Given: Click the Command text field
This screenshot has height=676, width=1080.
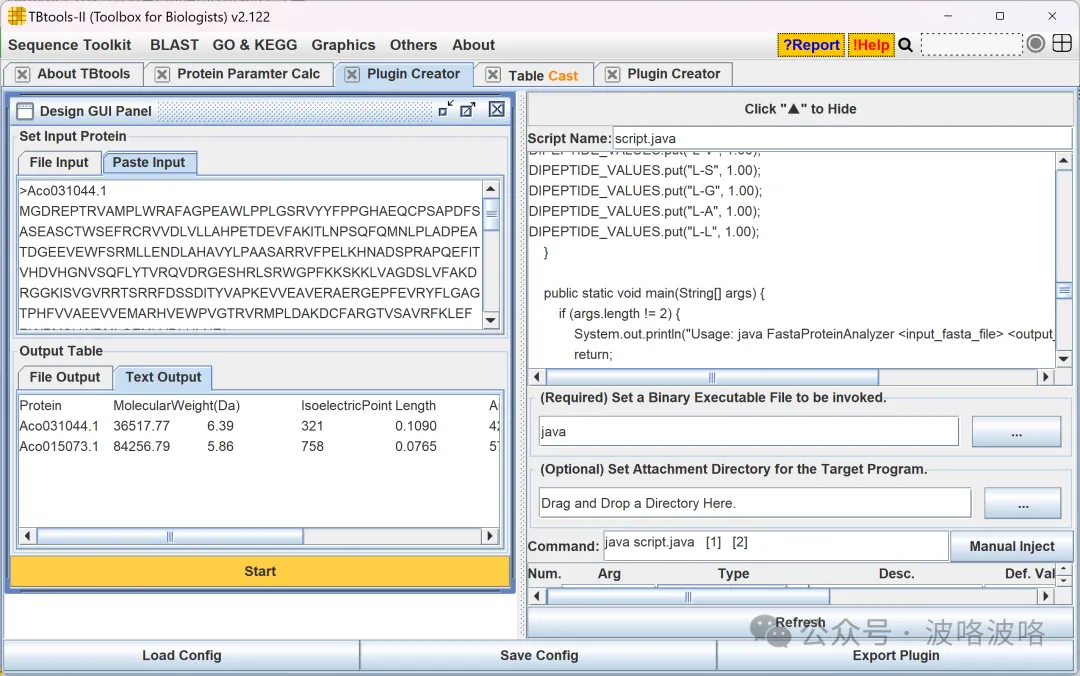Looking at the screenshot, I should [776, 545].
